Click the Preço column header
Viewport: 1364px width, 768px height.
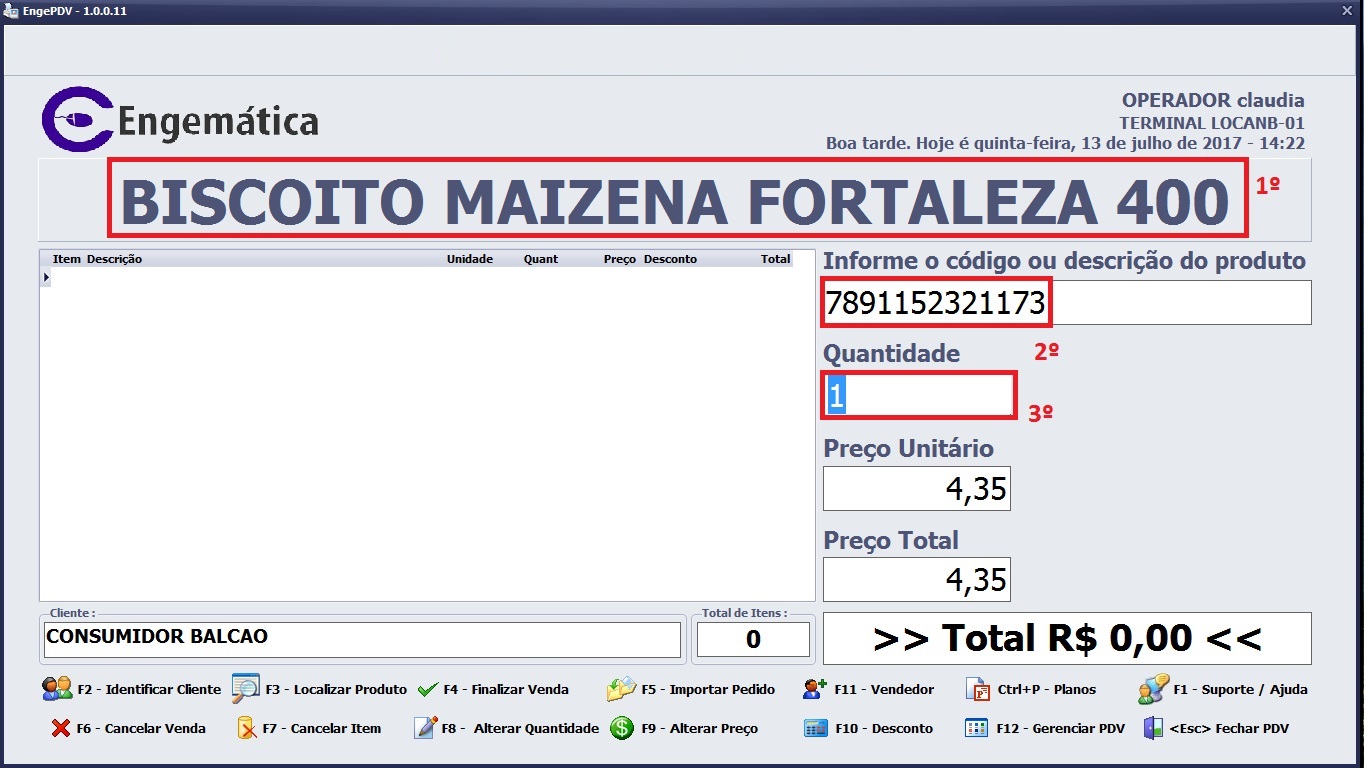coord(620,259)
